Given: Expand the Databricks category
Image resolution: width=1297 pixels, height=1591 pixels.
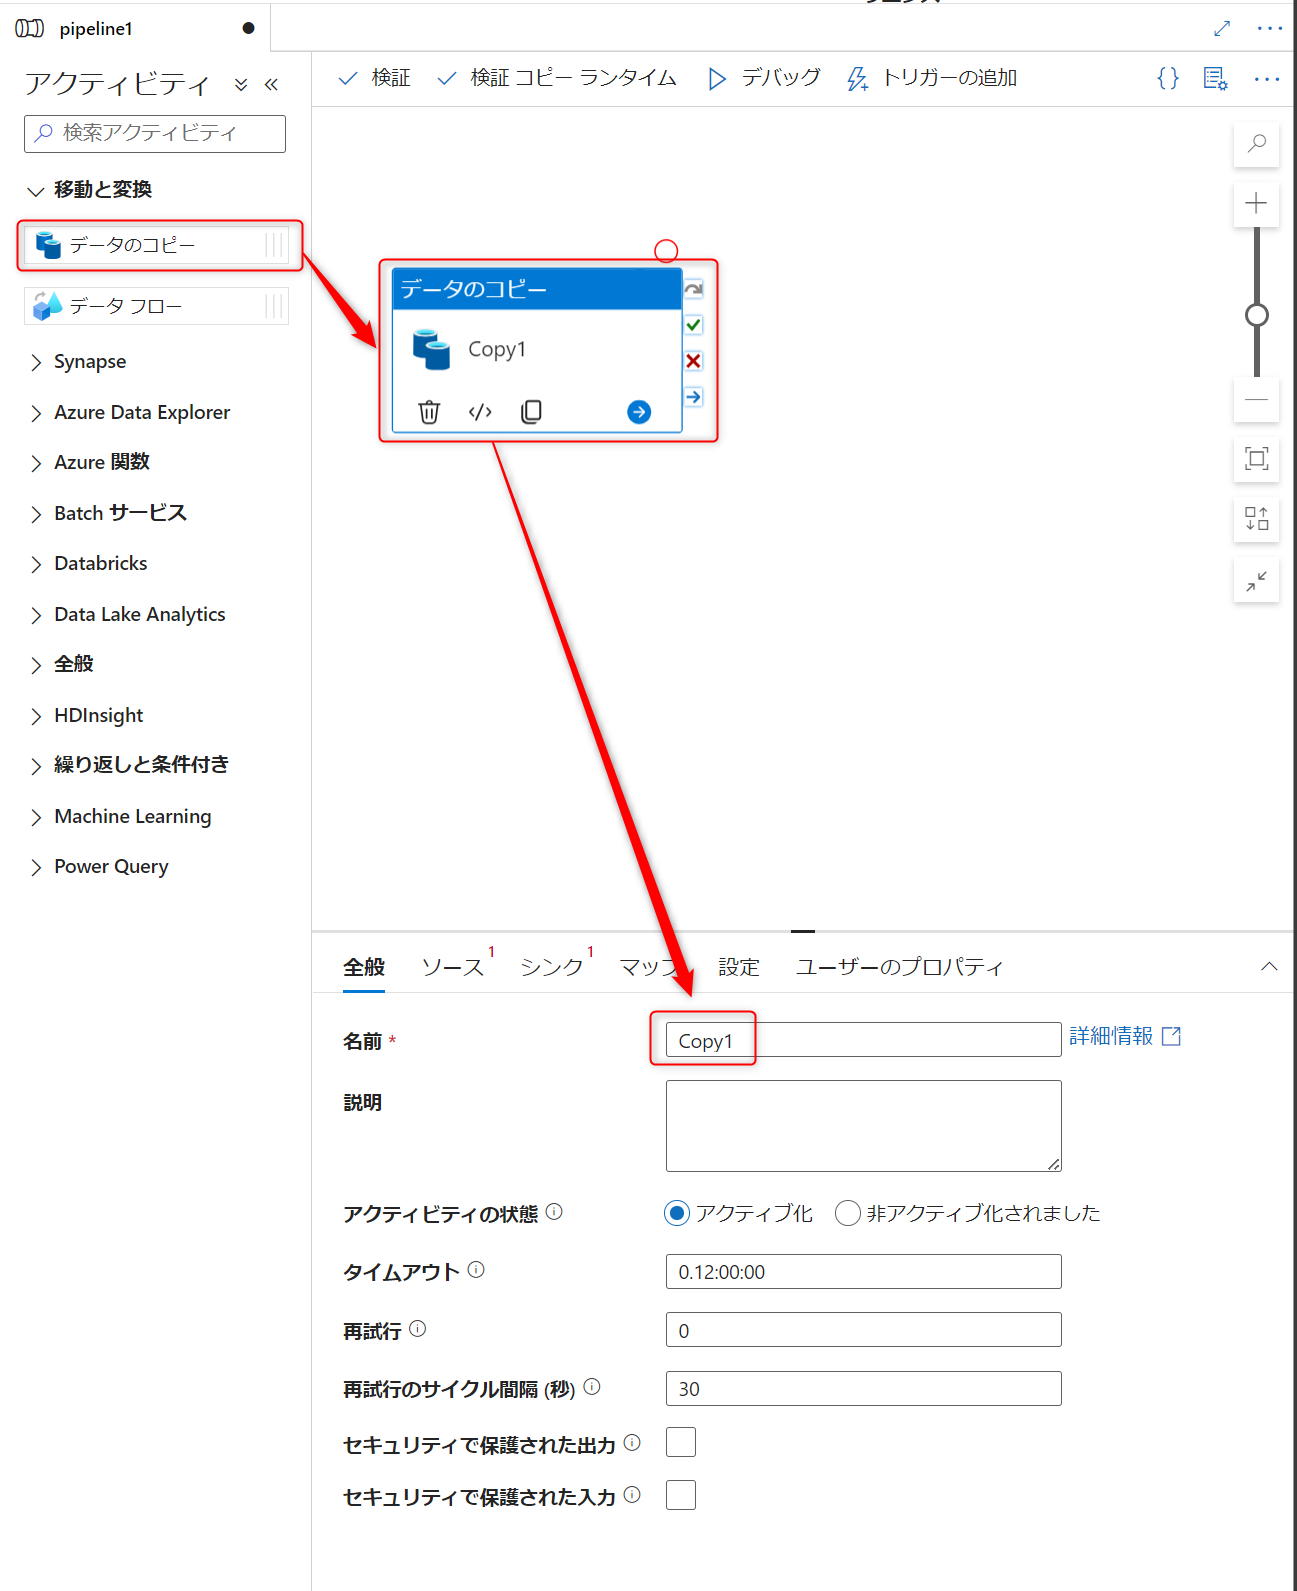Looking at the screenshot, I should pyautogui.click(x=89, y=564).
